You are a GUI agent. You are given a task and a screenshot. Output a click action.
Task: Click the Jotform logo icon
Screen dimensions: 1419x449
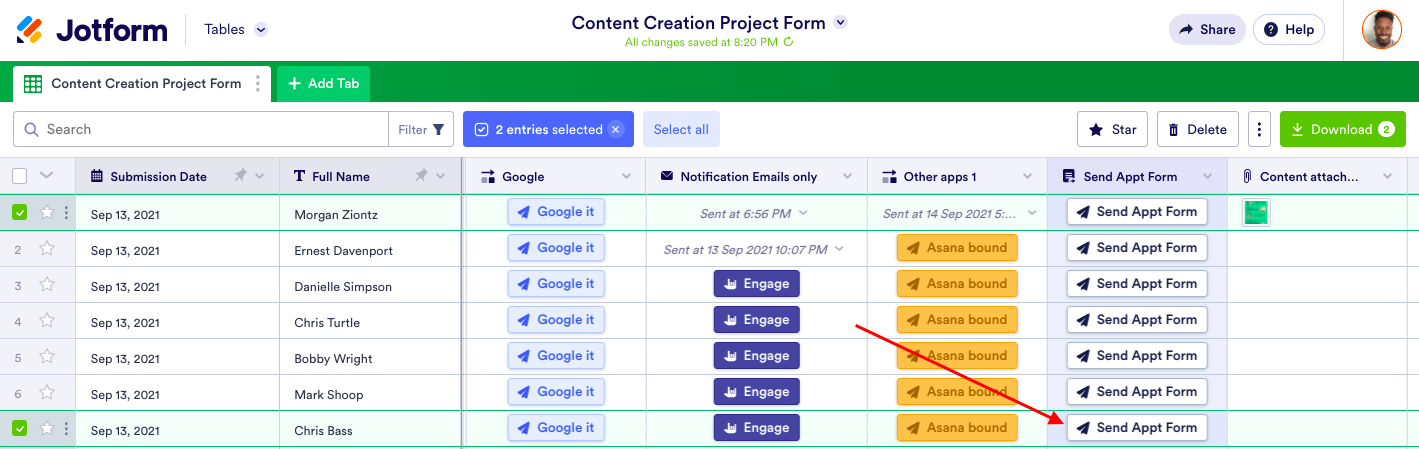click(30, 30)
